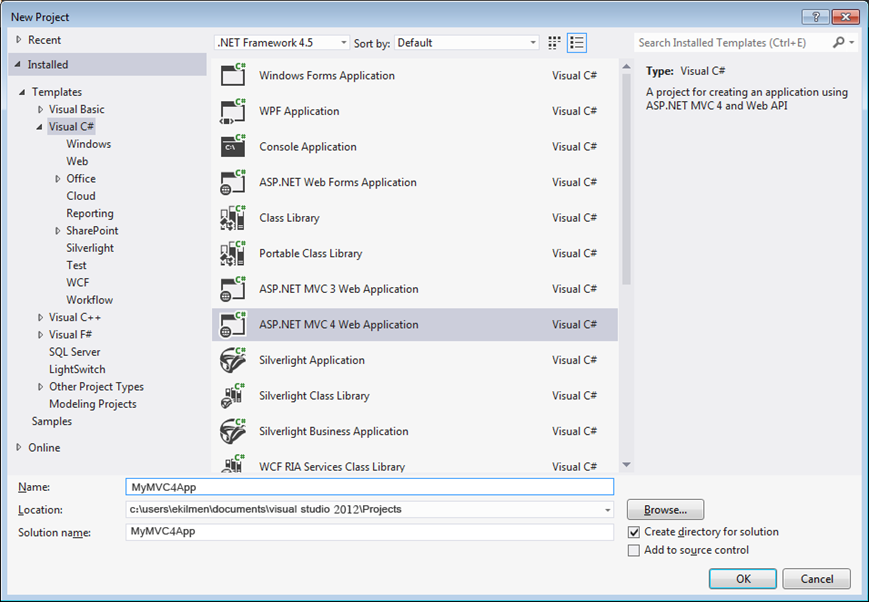Expand Other Project Types node
The height and width of the screenshot is (602, 869).
(x=40, y=386)
